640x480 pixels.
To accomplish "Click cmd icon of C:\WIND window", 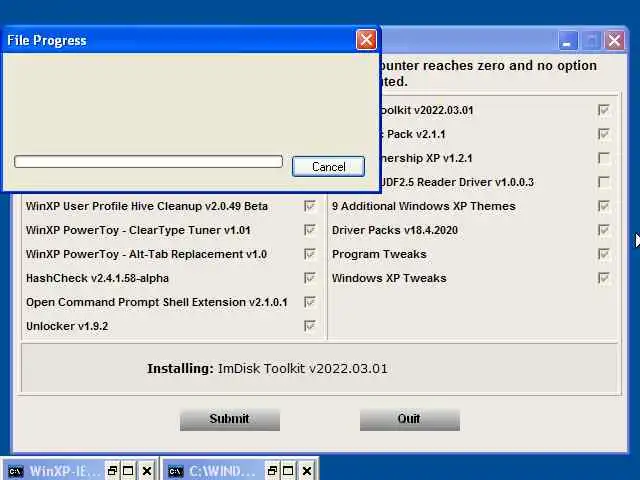I will click(176, 471).
